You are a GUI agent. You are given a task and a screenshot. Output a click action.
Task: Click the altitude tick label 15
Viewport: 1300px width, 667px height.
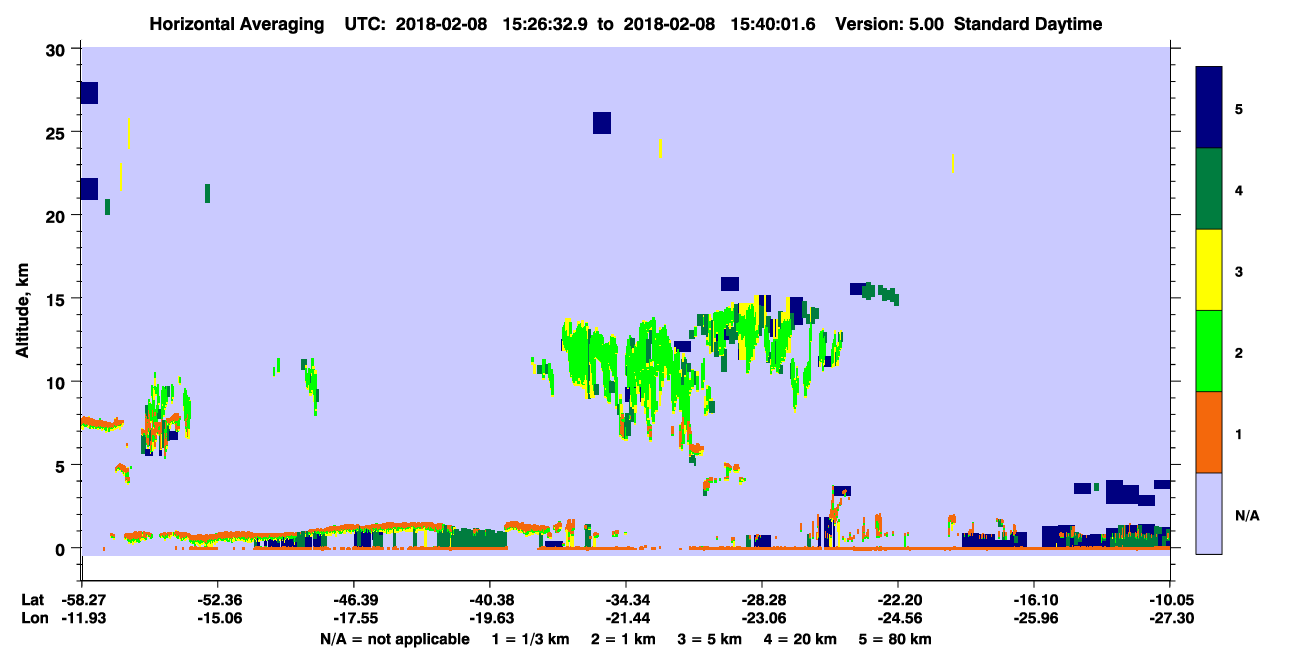(x=58, y=299)
